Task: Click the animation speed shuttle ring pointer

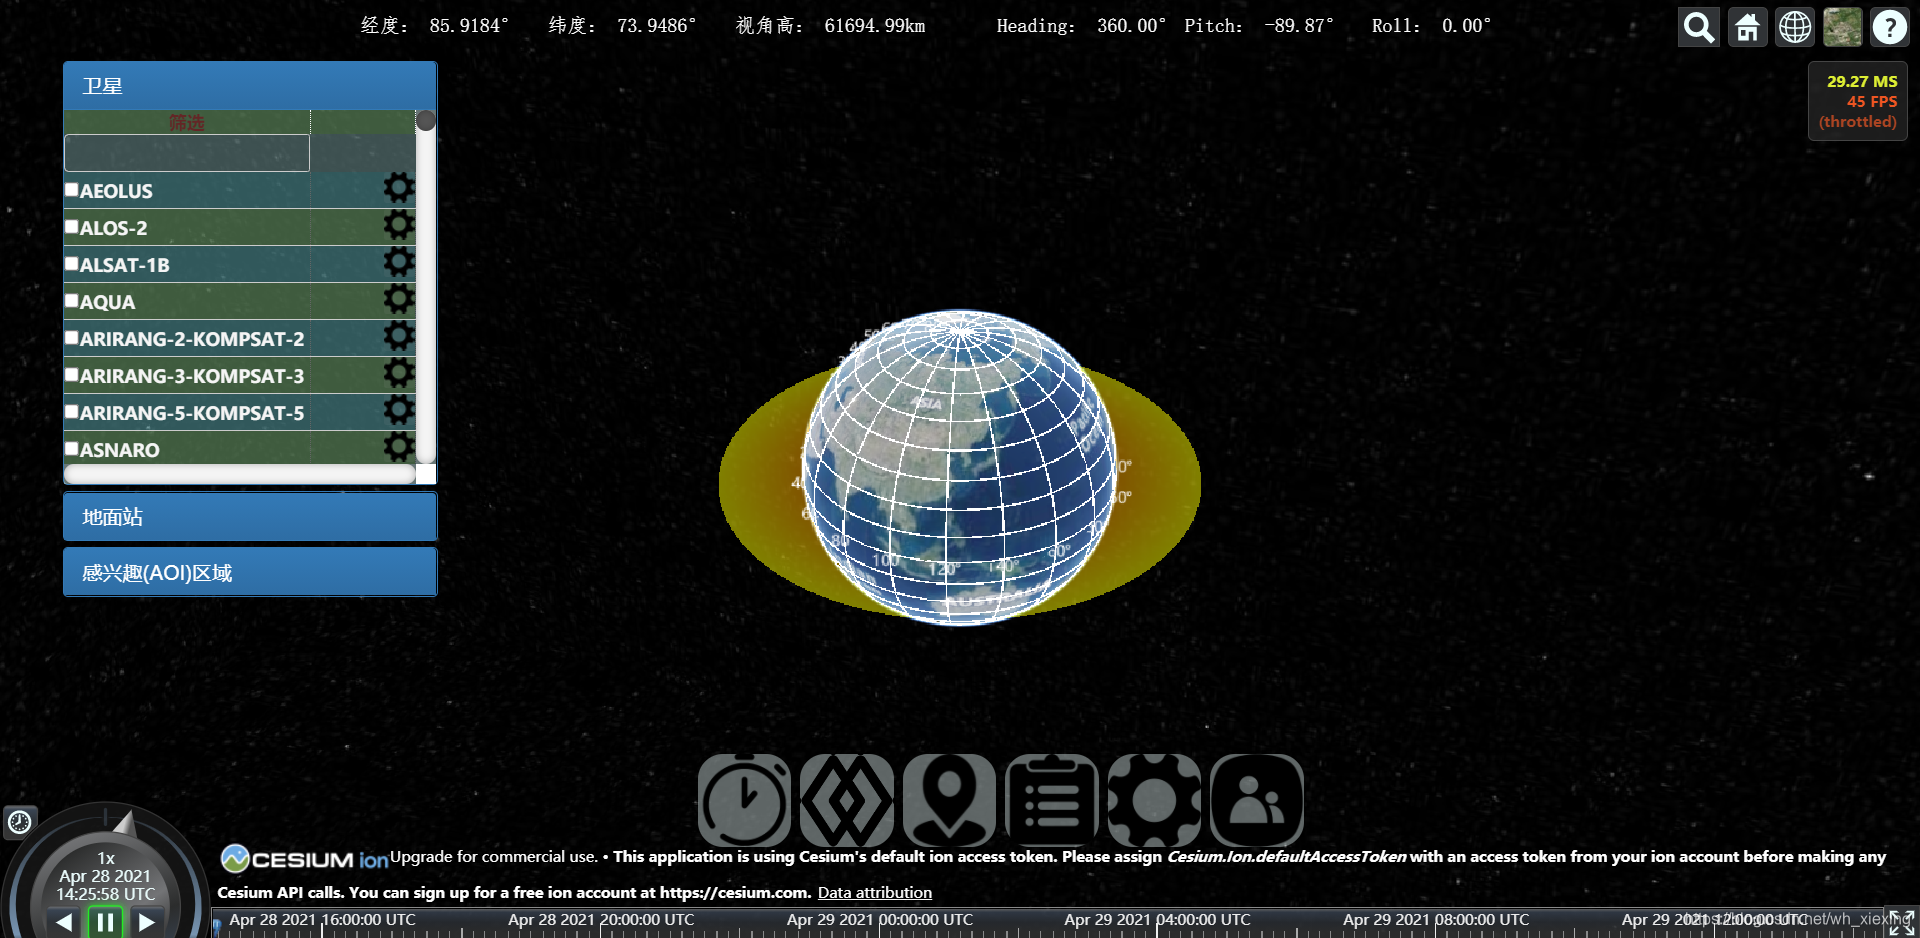Action: pyautogui.click(x=125, y=823)
